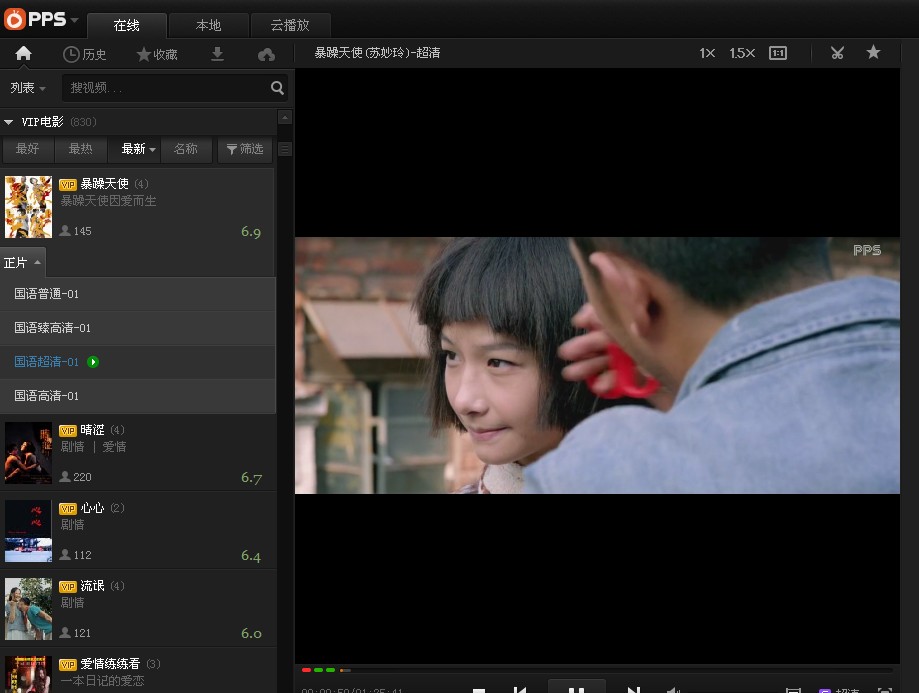Play the 国语高清-01 source

click(138, 396)
